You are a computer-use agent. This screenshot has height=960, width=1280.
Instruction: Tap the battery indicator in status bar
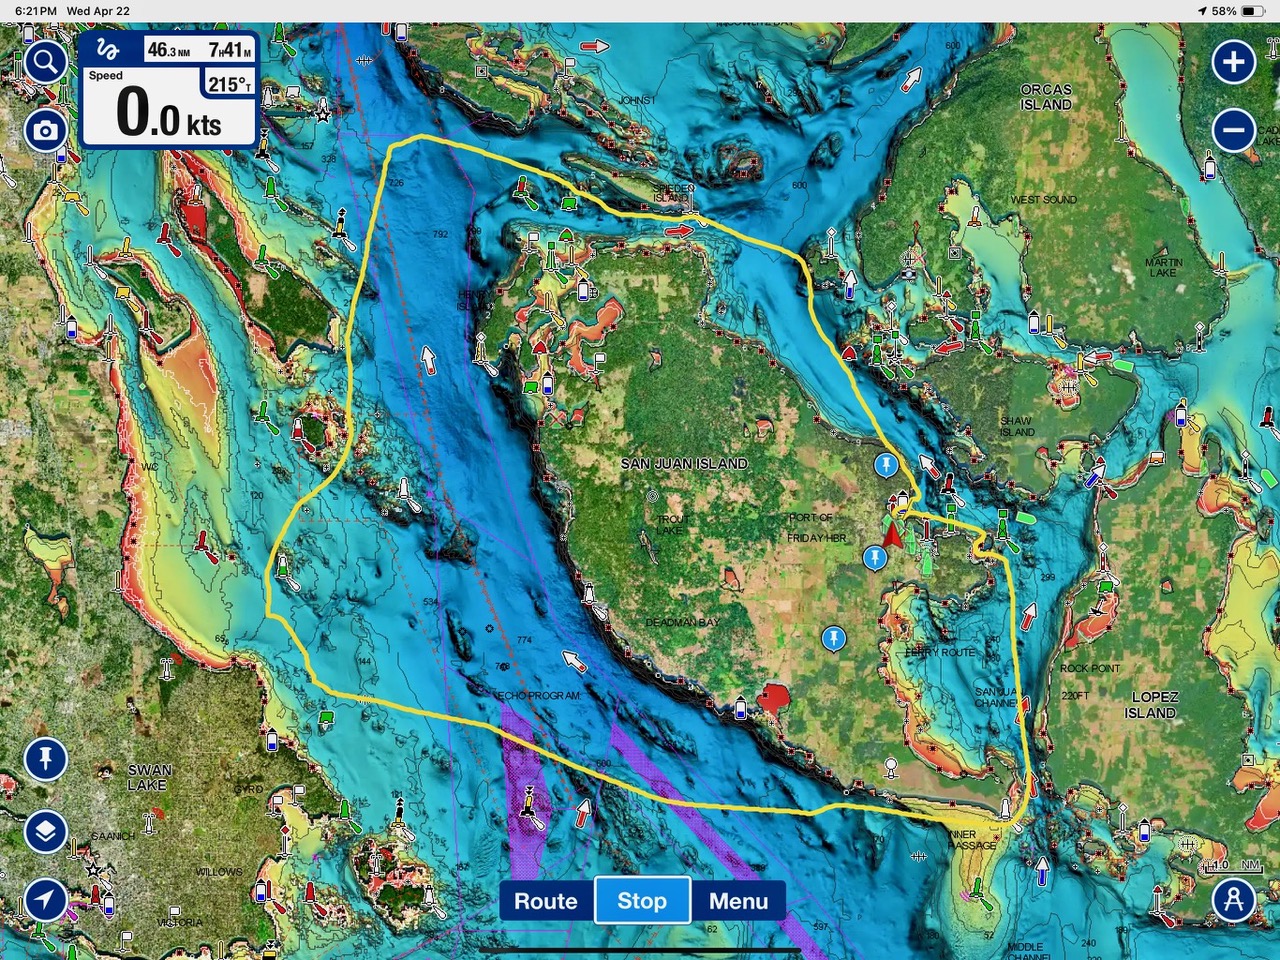[x=1253, y=11]
